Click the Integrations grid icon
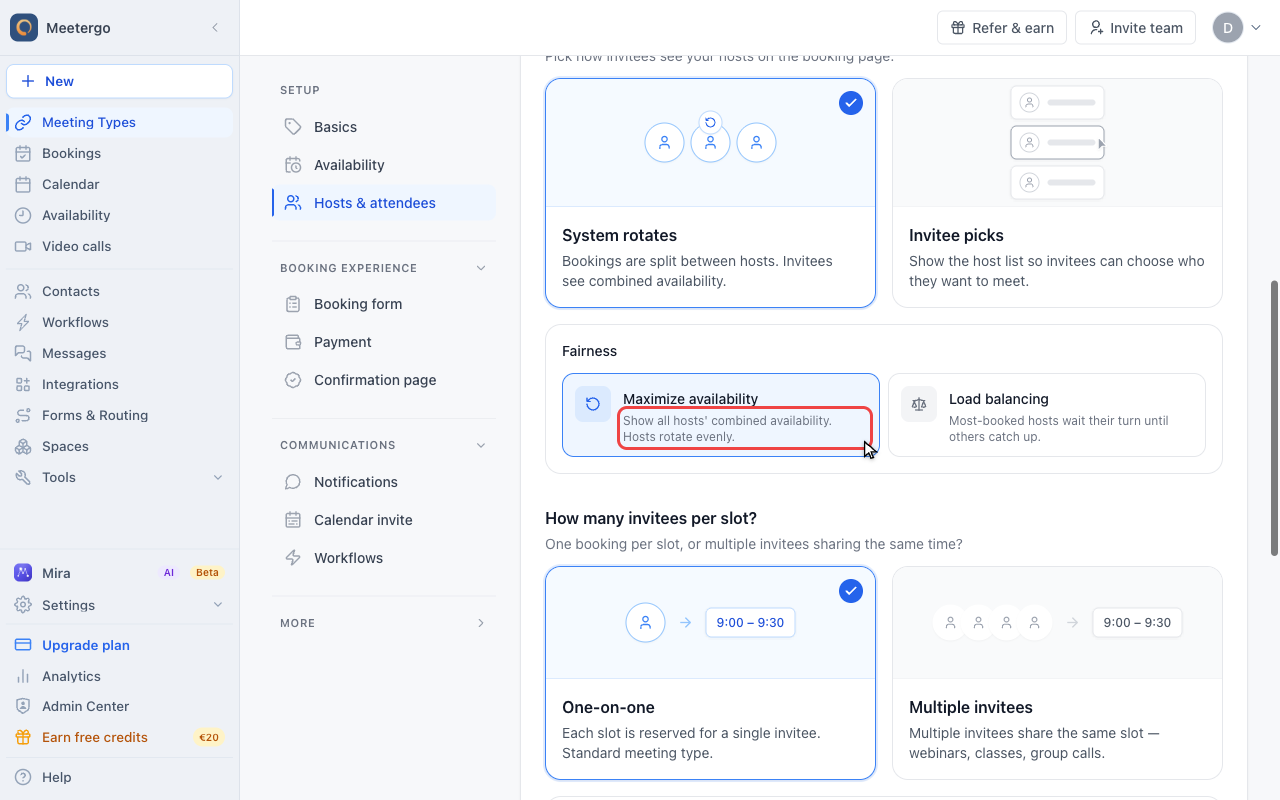The image size is (1280, 800). point(23,384)
